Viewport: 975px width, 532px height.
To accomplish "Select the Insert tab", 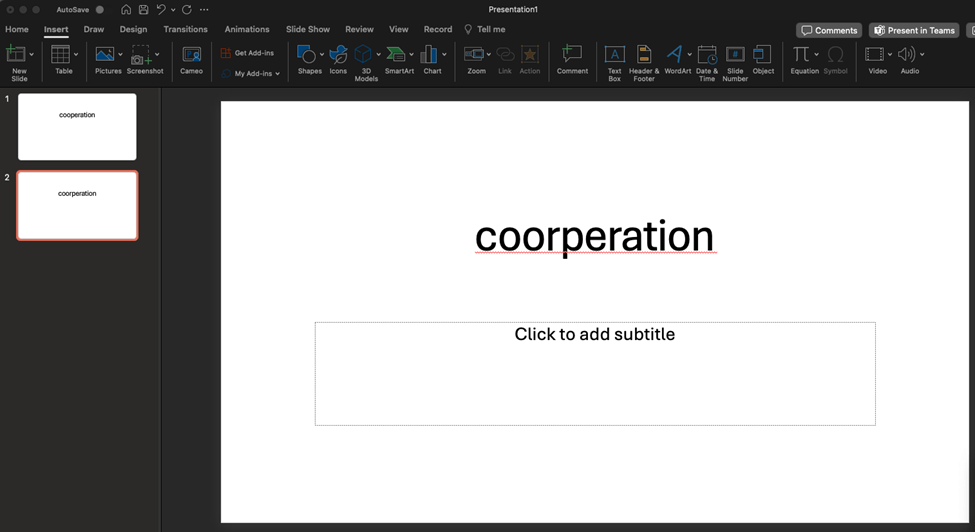I will (56, 29).
